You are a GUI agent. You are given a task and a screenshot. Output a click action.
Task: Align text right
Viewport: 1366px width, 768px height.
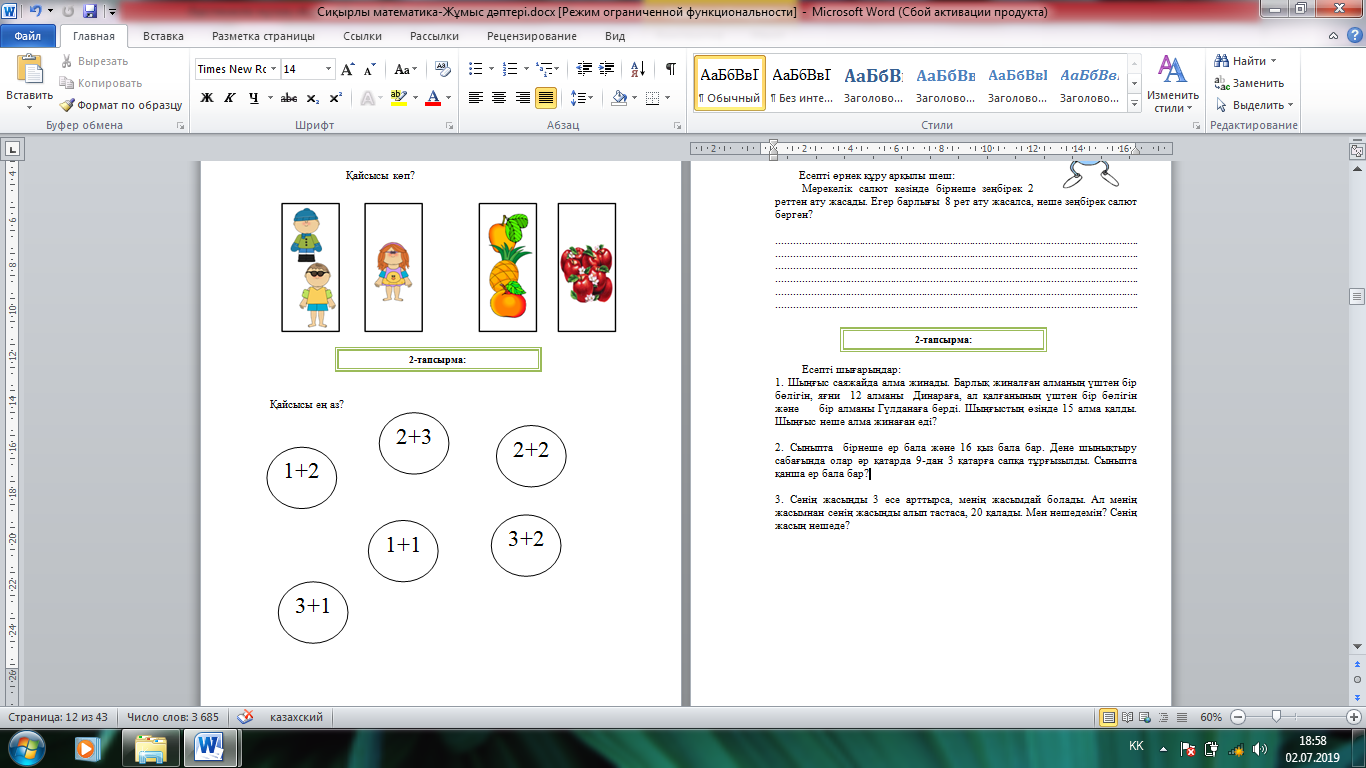(x=522, y=98)
